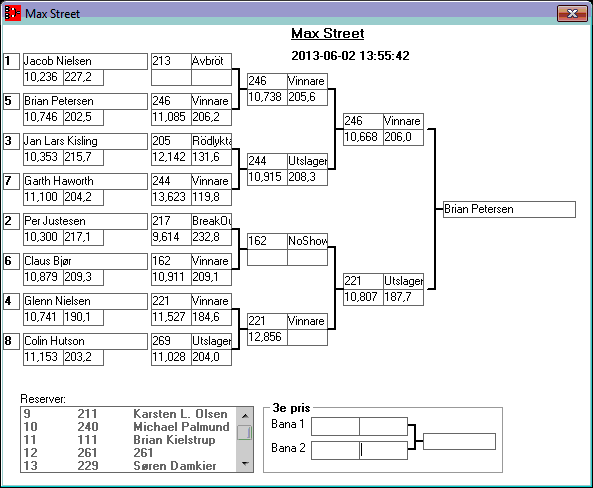Select reserve row 13 Søren Damkier

[129, 466]
